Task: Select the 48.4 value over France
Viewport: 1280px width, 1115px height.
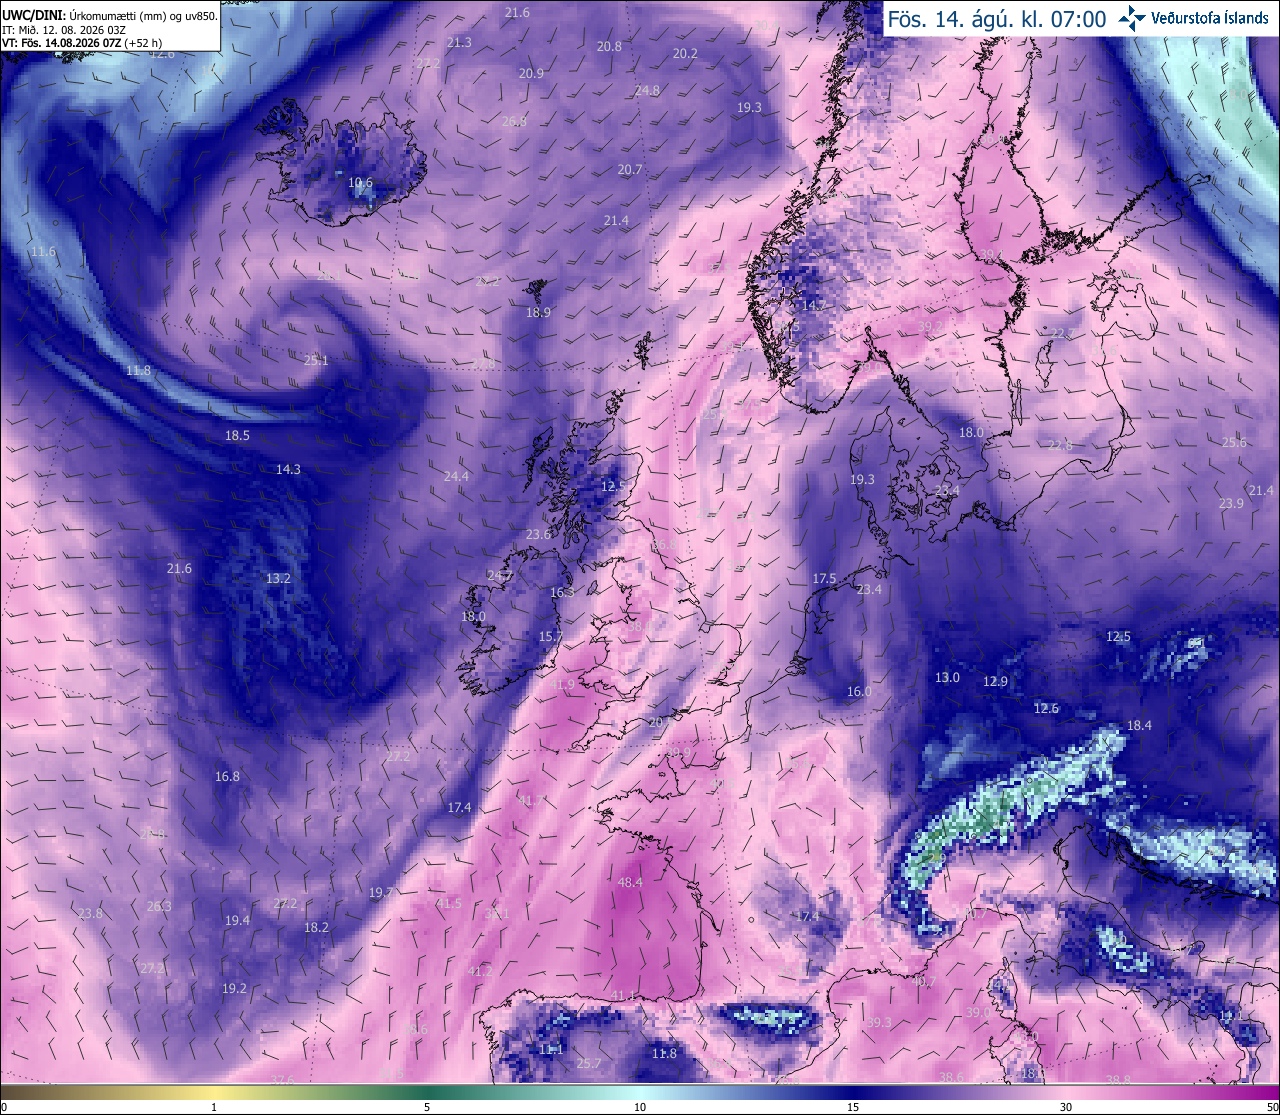Action: coord(630,883)
